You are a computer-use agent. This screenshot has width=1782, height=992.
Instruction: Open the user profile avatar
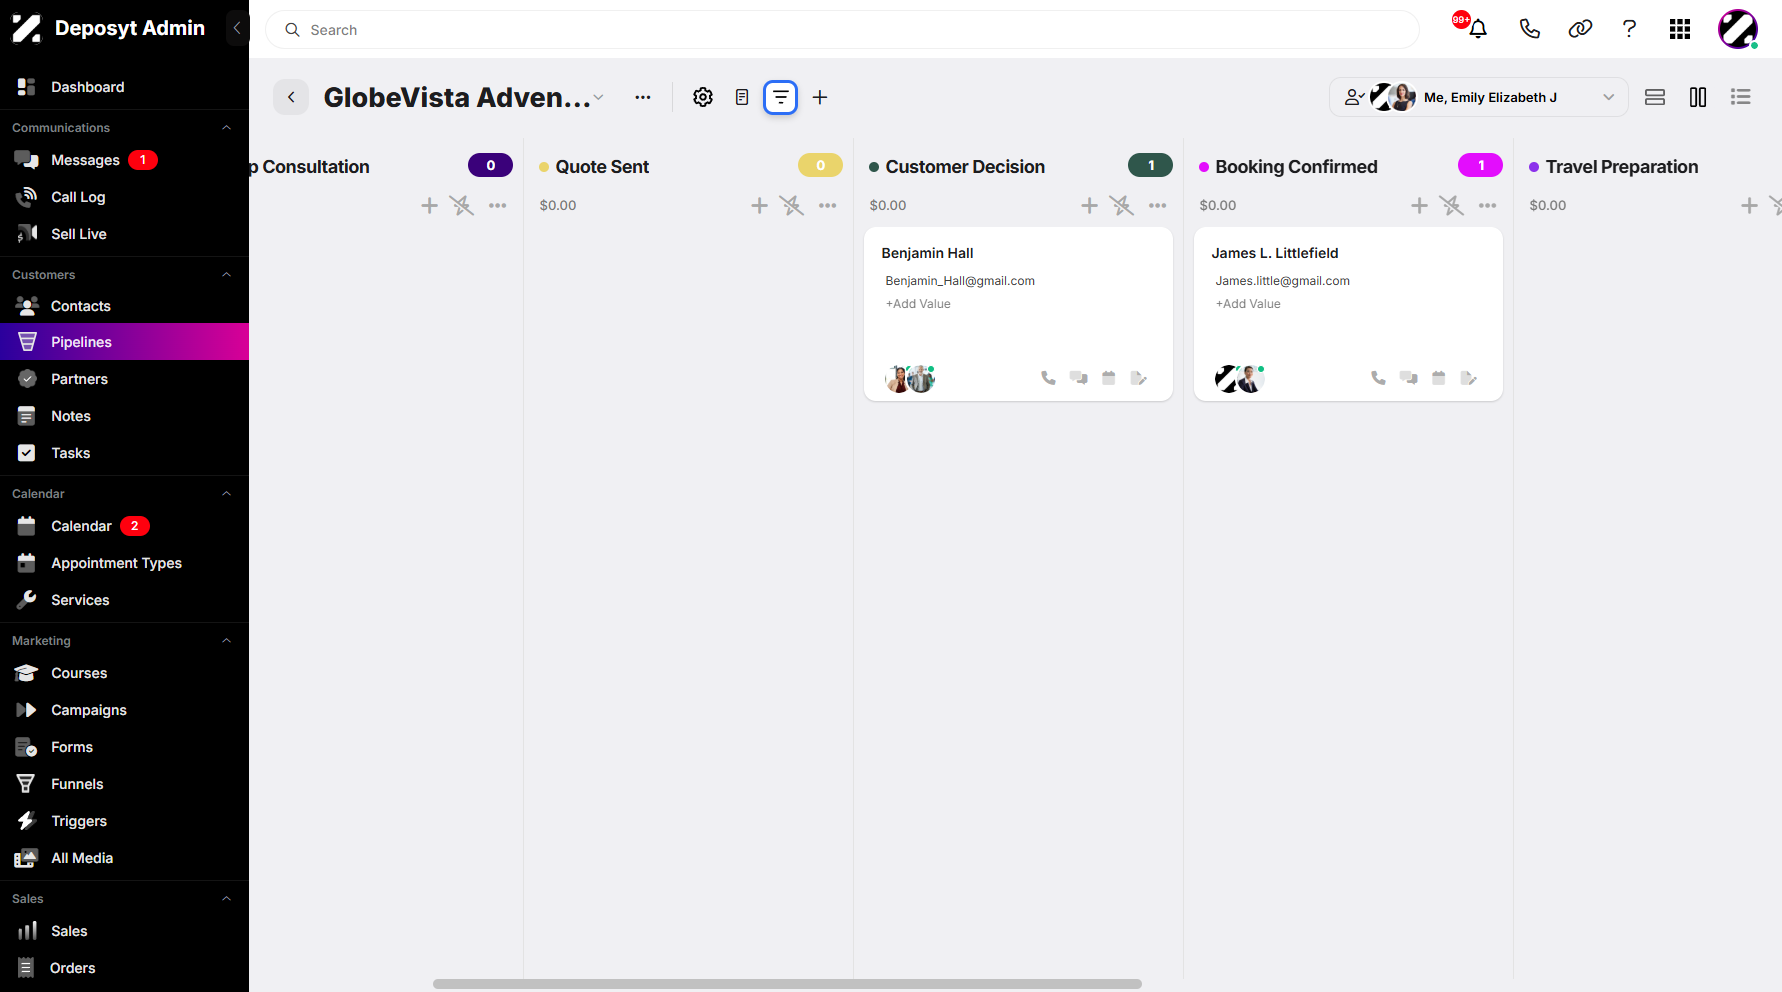coord(1738,29)
